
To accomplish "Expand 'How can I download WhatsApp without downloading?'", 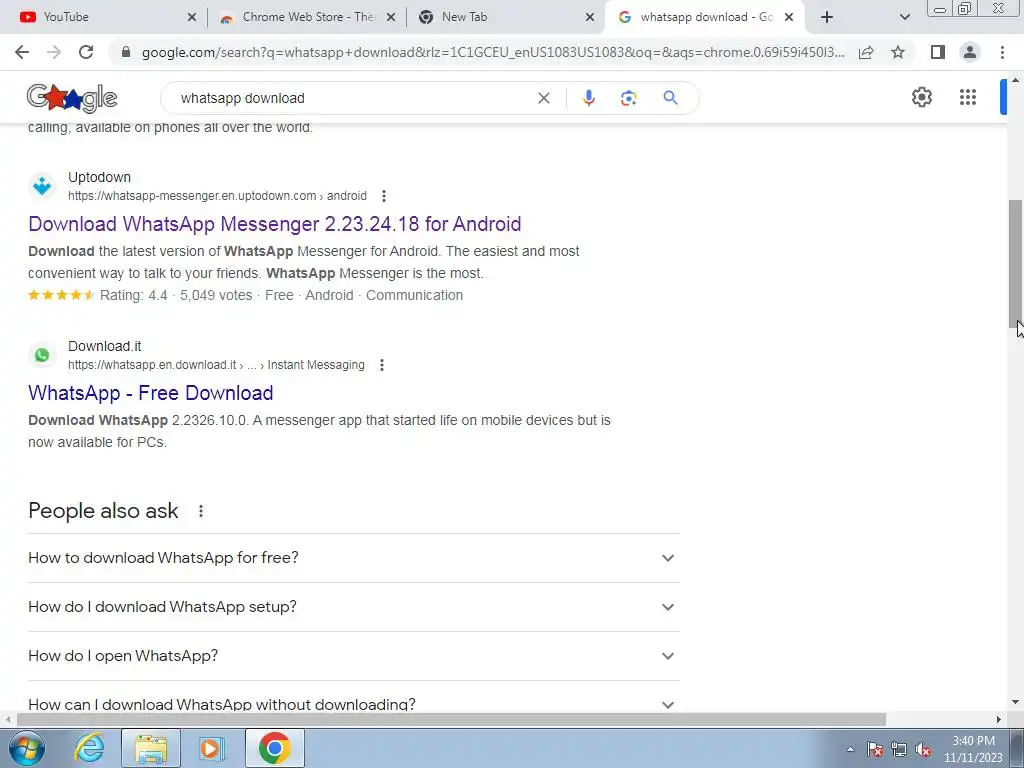I will (353, 699).
